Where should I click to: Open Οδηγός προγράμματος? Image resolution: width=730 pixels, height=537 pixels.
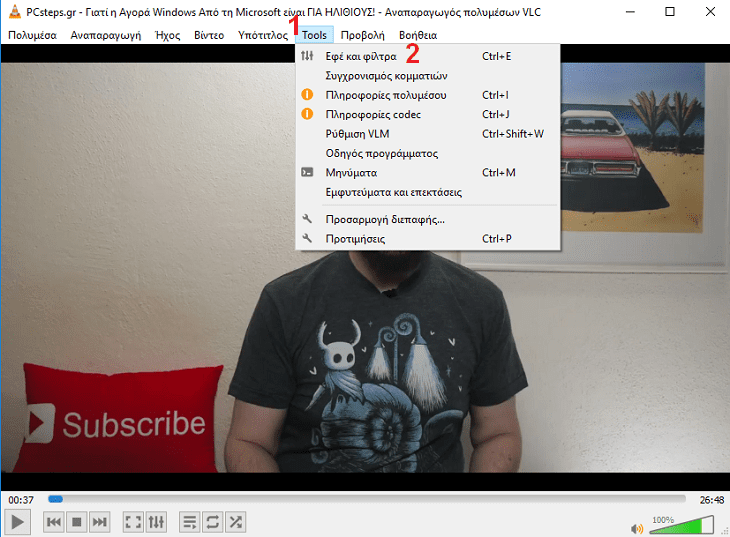427,153
